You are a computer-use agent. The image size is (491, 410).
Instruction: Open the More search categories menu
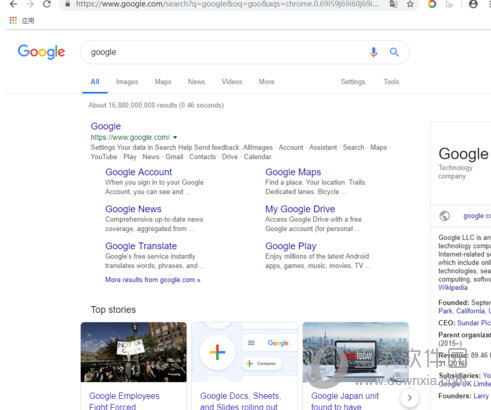click(267, 82)
